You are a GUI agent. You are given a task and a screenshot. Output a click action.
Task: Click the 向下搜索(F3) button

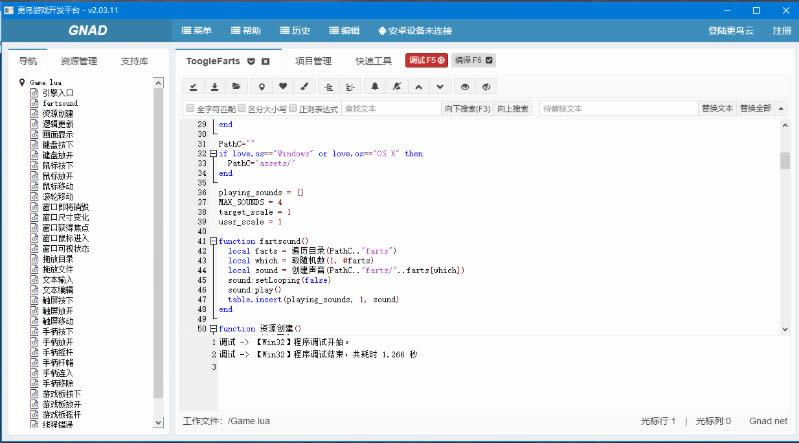(x=467, y=108)
